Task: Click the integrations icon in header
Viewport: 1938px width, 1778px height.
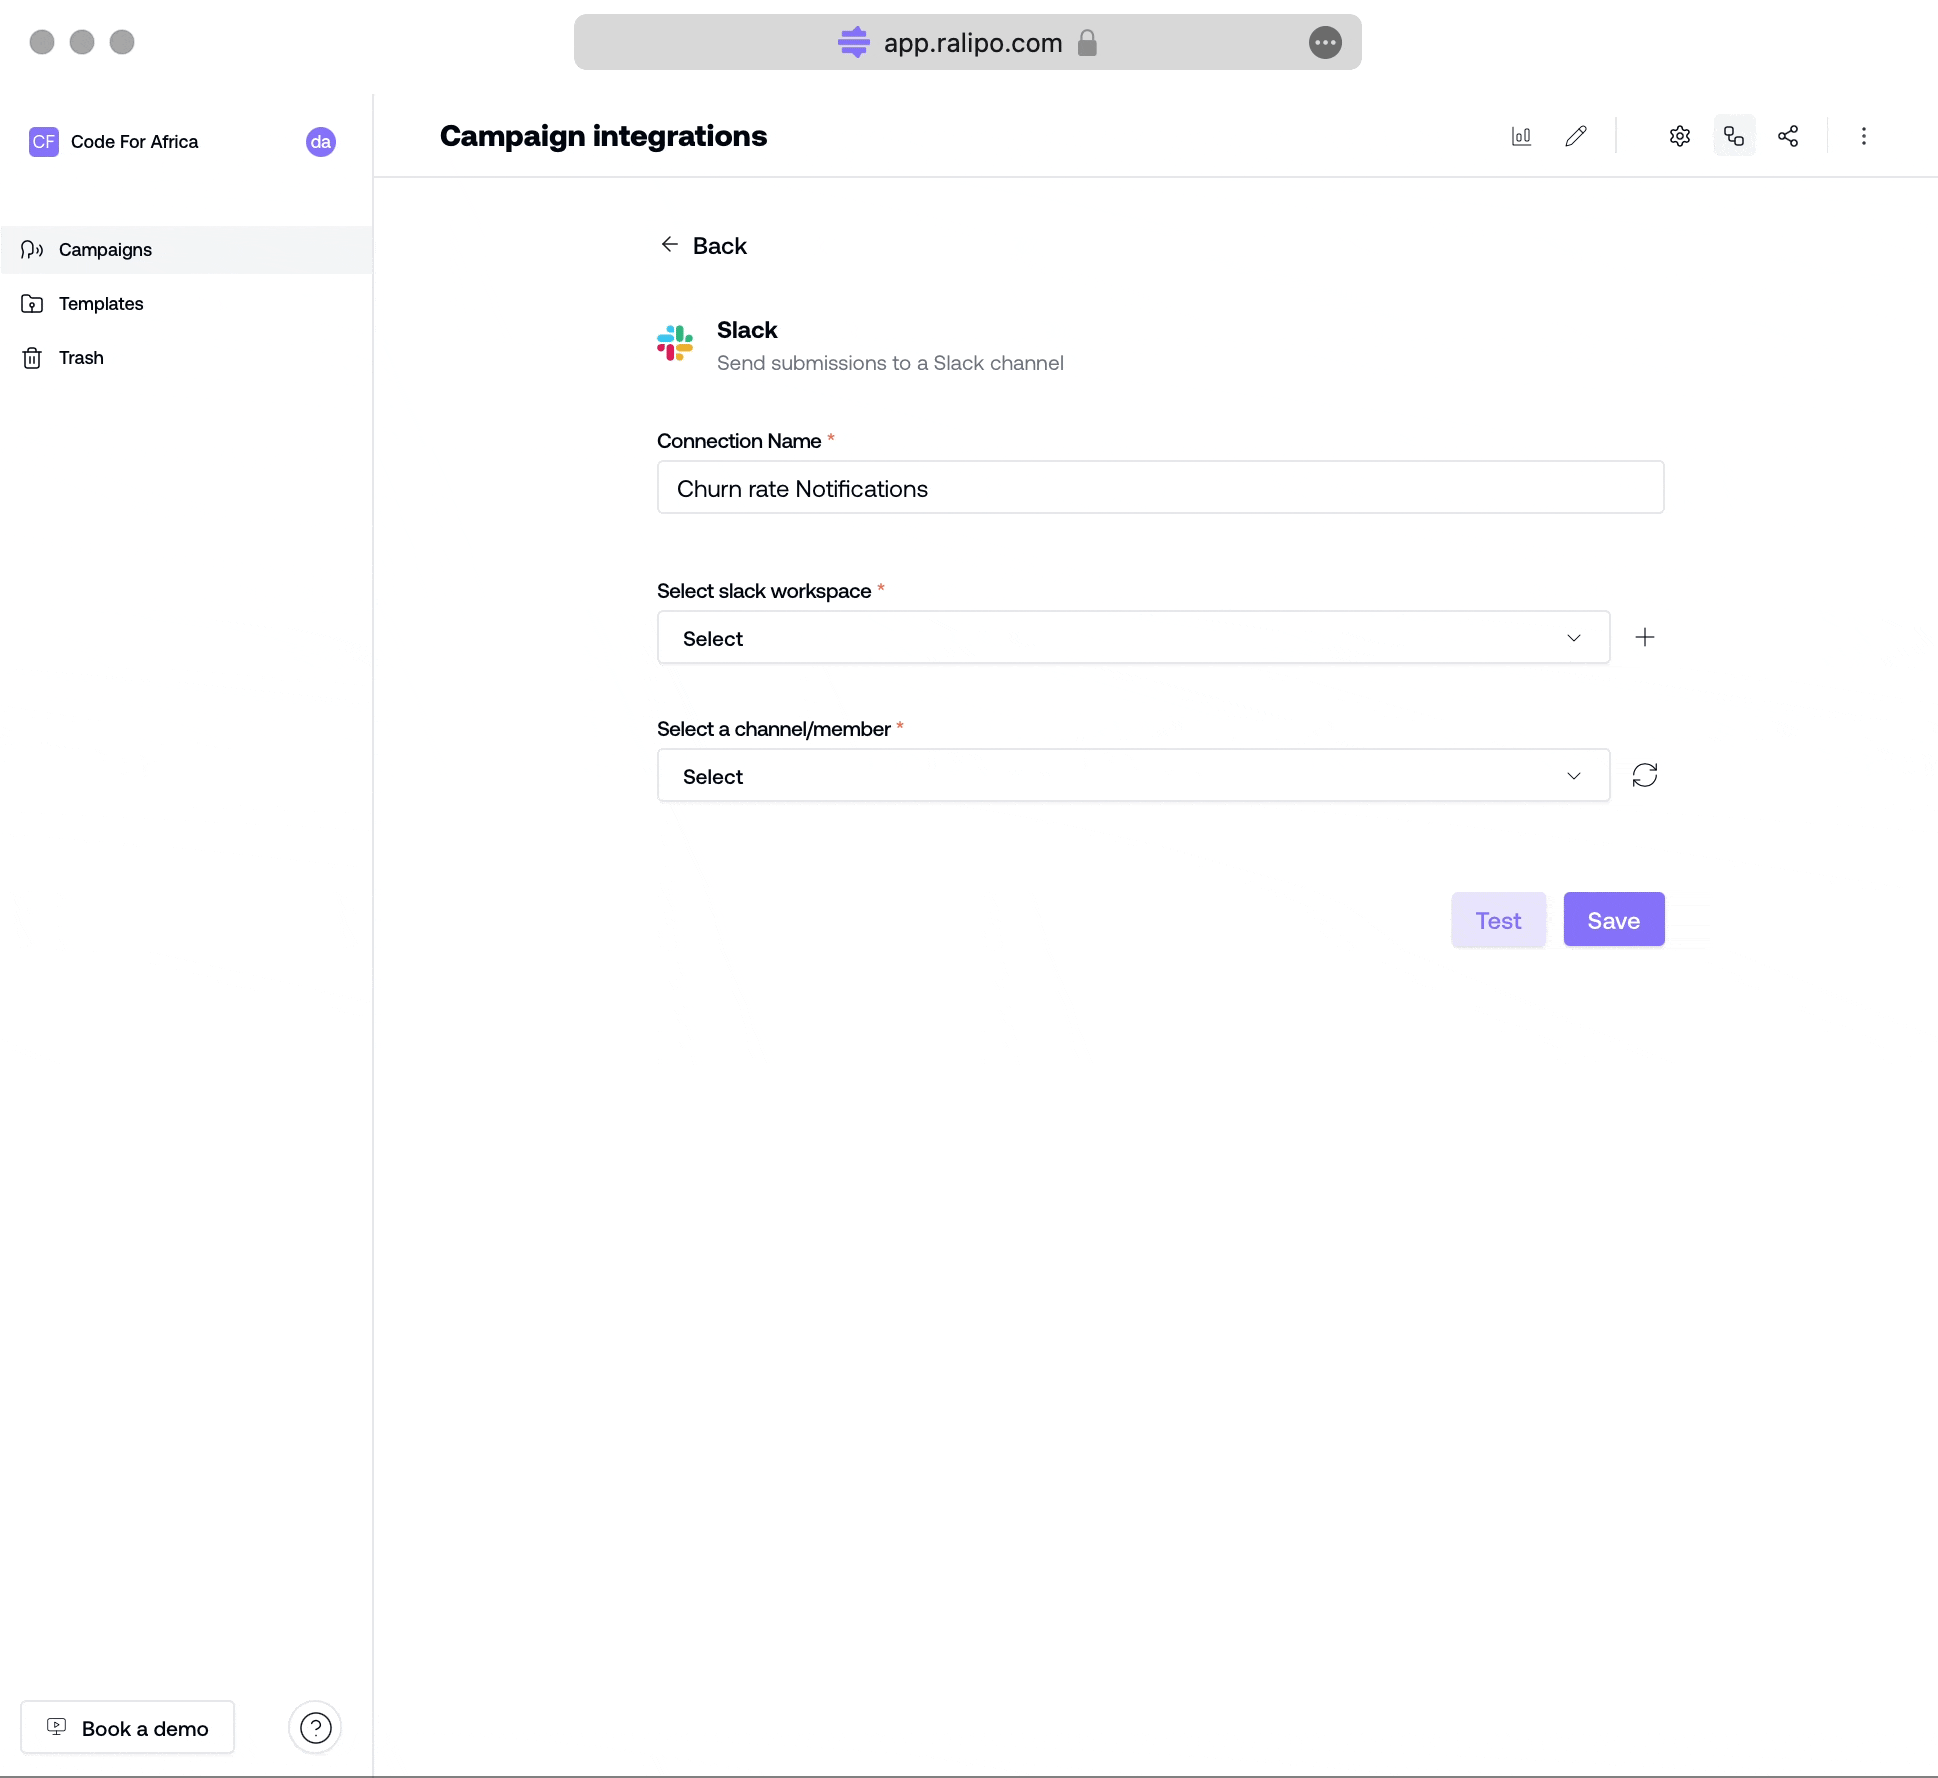Action: click(1734, 136)
